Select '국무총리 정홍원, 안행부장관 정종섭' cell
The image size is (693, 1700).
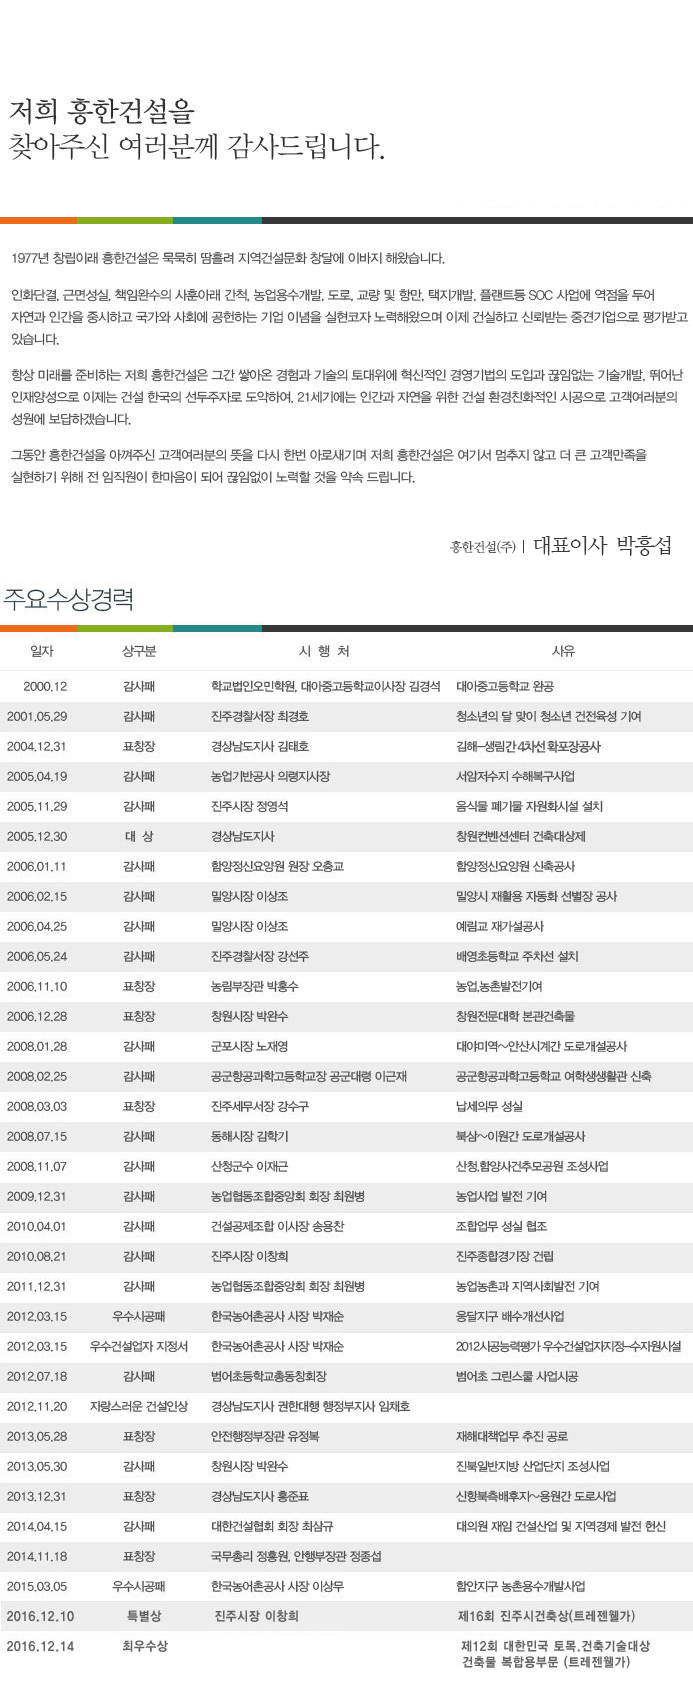(x=296, y=1556)
